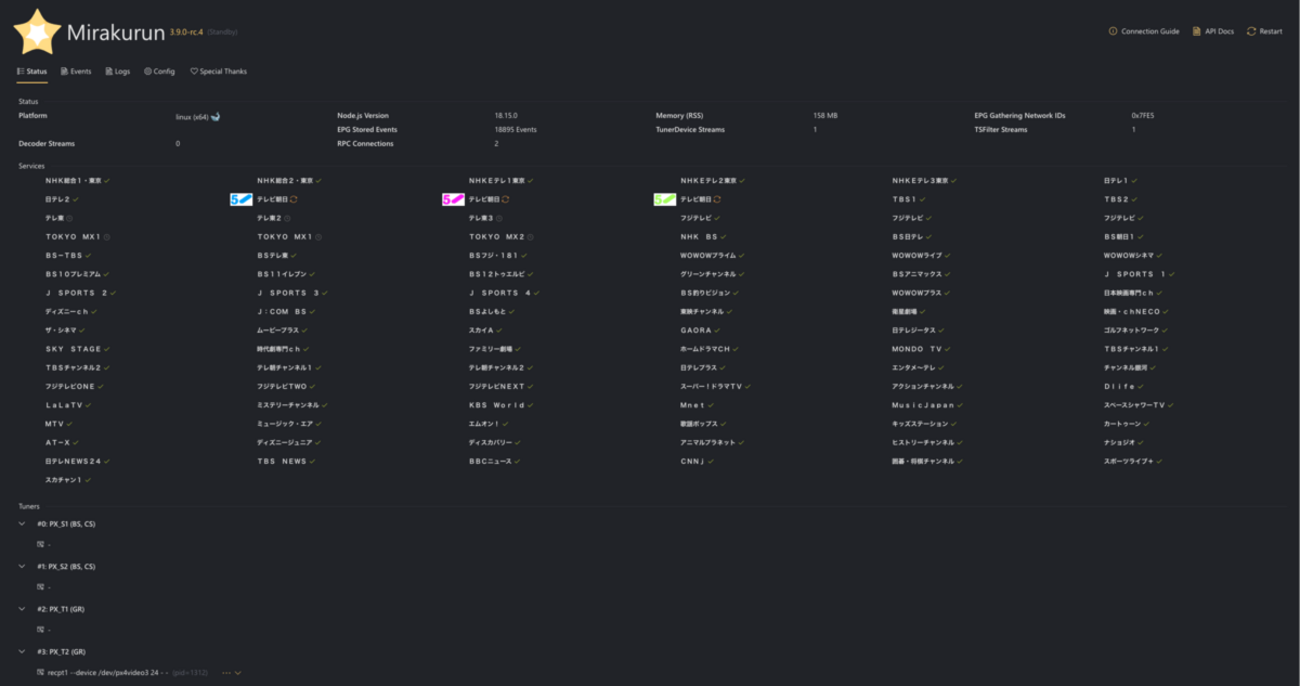Open the Connection Guide
Image resolution: width=1300 pixels, height=686 pixels.
[1144, 32]
